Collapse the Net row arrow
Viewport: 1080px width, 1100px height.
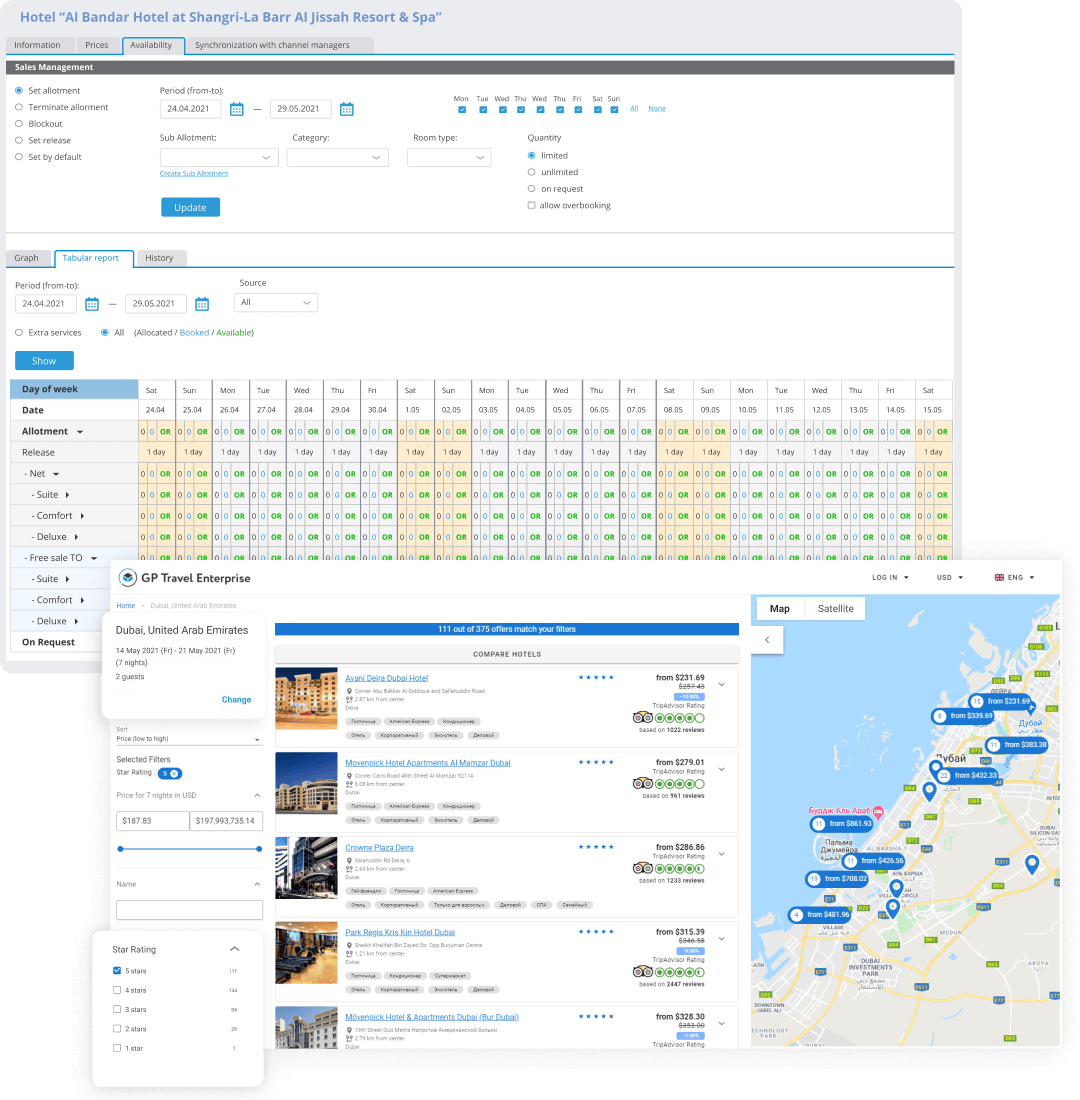(x=56, y=474)
